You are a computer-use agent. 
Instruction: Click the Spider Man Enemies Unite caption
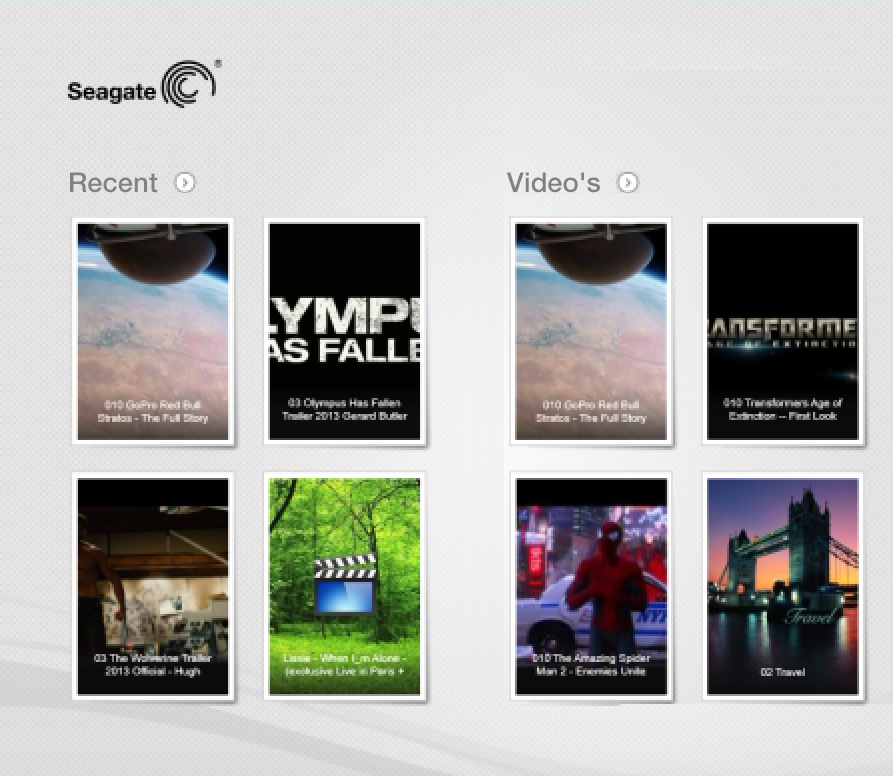click(591, 665)
